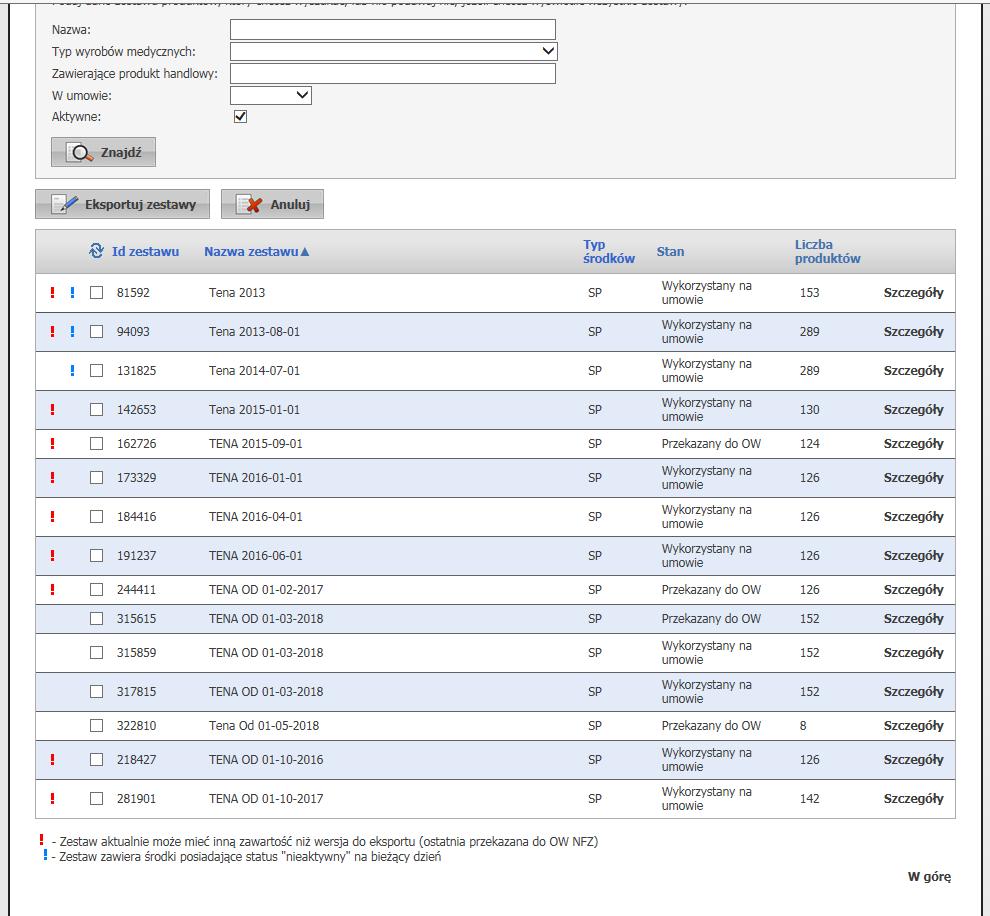Viewport: 990px width, 916px height.
Task: Click the red X icon on Anuluj
Action: pyautogui.click(x=250, y=204)
